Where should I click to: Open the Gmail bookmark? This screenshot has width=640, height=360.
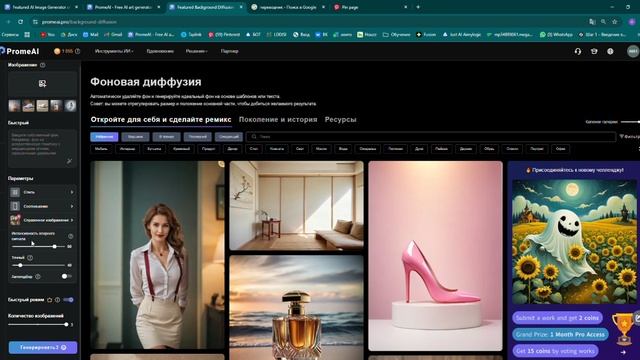coord(113,35)
